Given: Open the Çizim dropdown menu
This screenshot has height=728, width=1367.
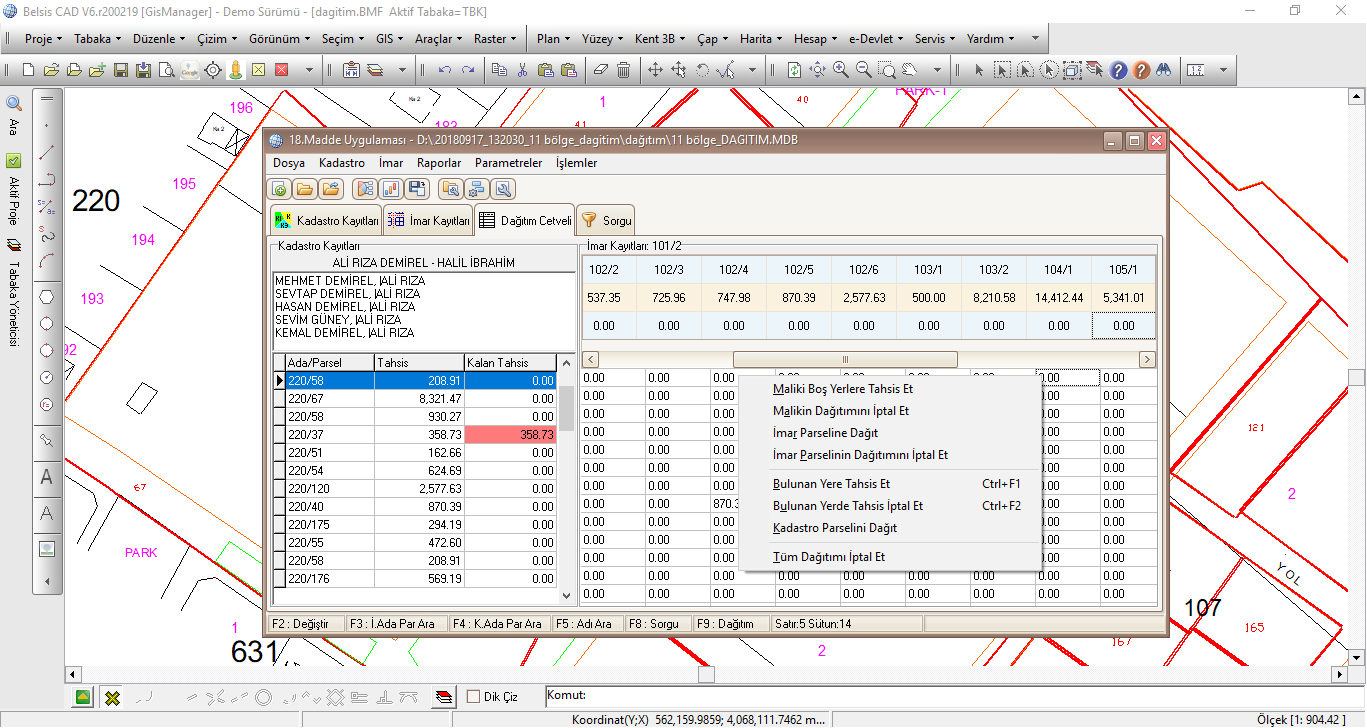Looking at the screenshot, I should tap(217, 39).
